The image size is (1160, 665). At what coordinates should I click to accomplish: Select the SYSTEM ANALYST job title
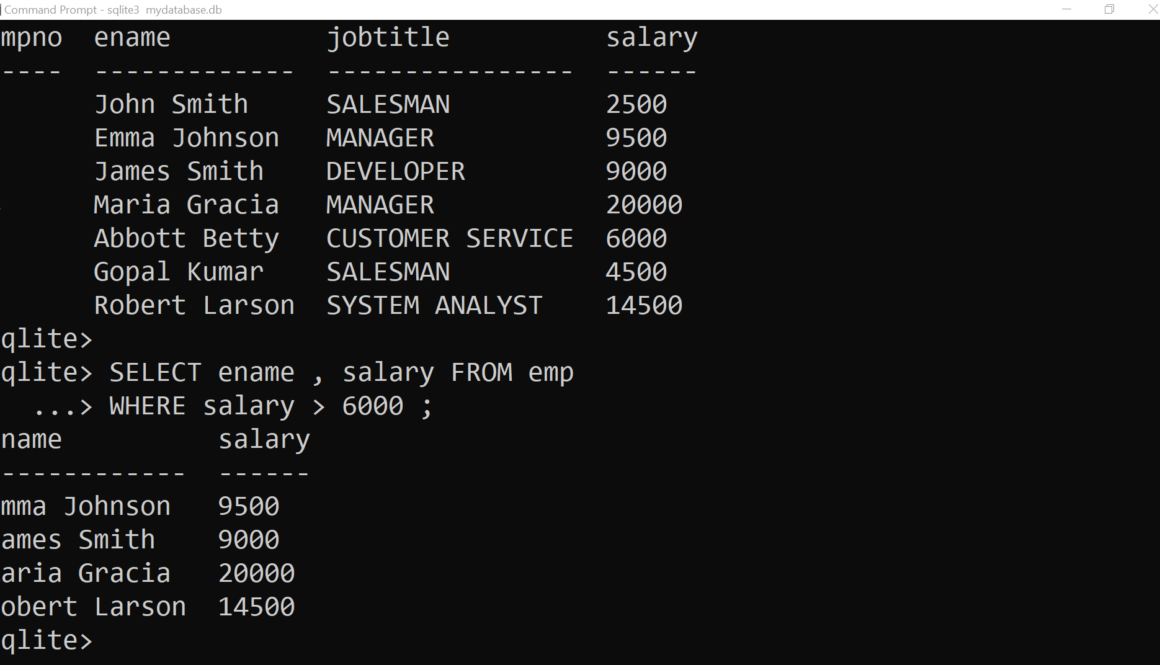434,305
